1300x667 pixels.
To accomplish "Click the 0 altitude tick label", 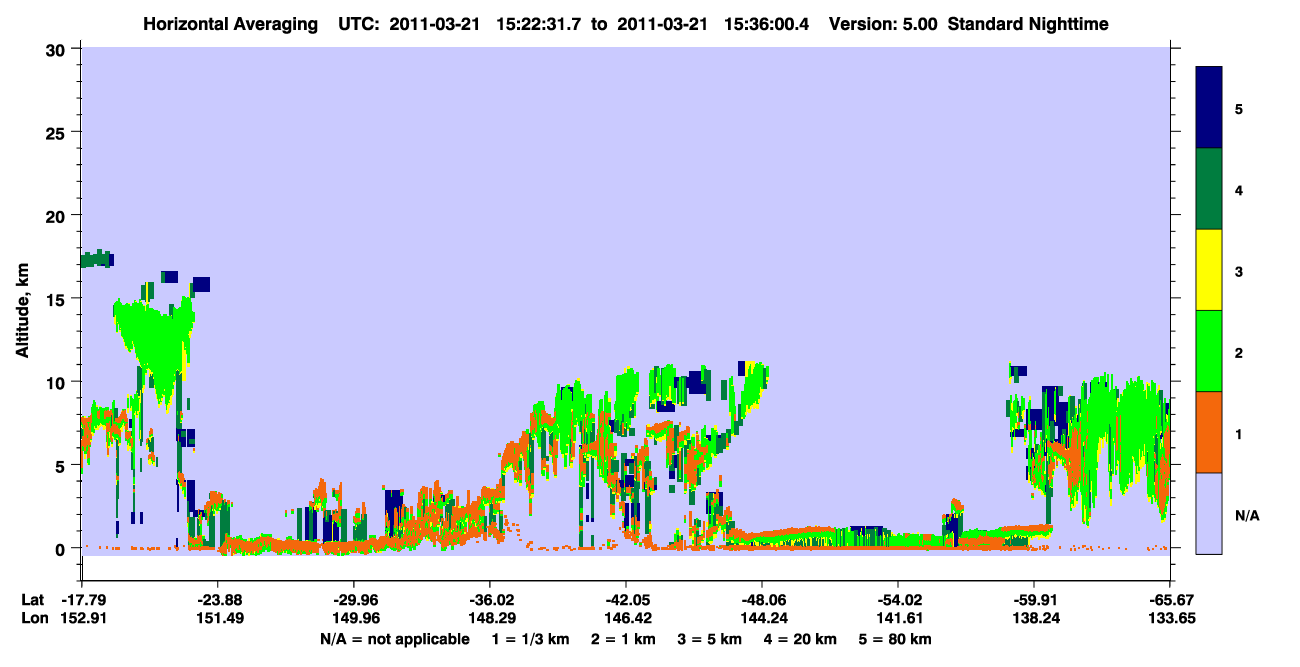I will pyautogui.click(x=62, y=548).
